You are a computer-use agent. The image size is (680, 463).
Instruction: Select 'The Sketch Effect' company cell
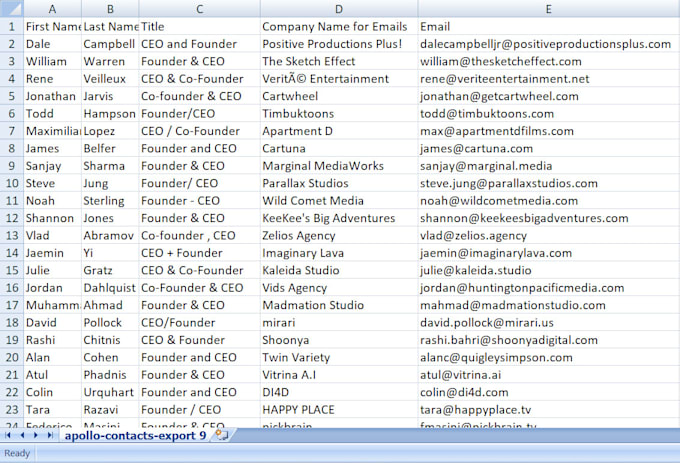[x=339, y=62]
